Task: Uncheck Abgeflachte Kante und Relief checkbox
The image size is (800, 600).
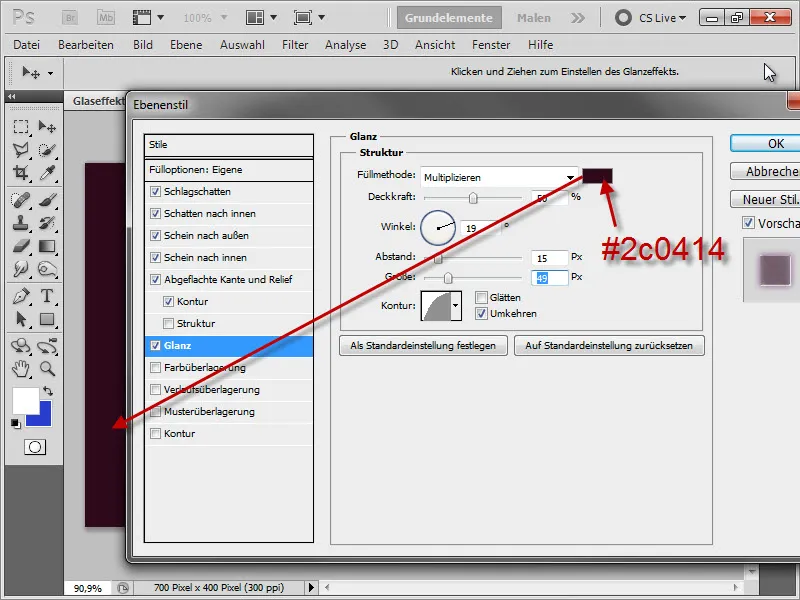Action: tap(156, 280)
